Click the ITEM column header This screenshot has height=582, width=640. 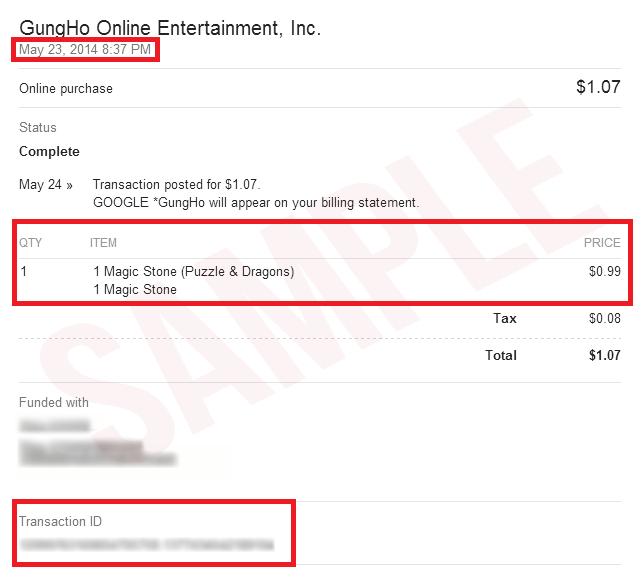click(x=103, y=243)
